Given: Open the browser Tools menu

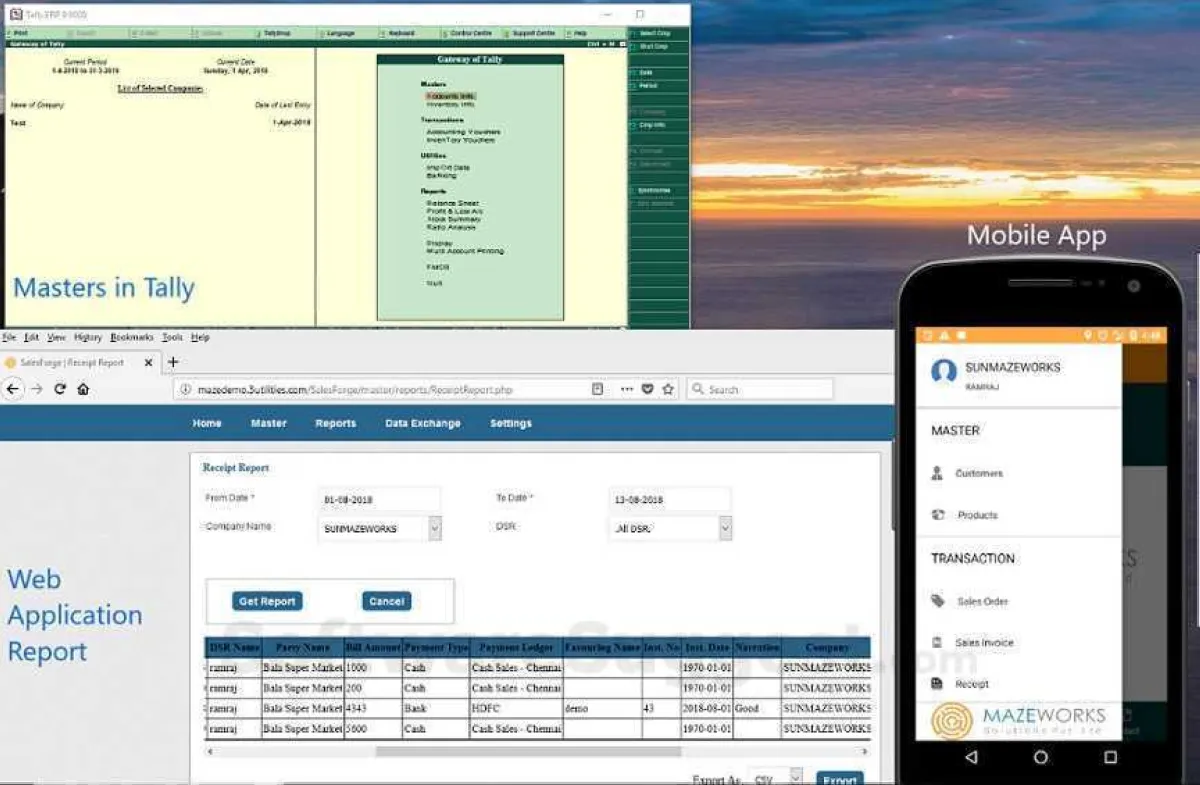Looking at the screenshot, I should [x=172, y=338].
